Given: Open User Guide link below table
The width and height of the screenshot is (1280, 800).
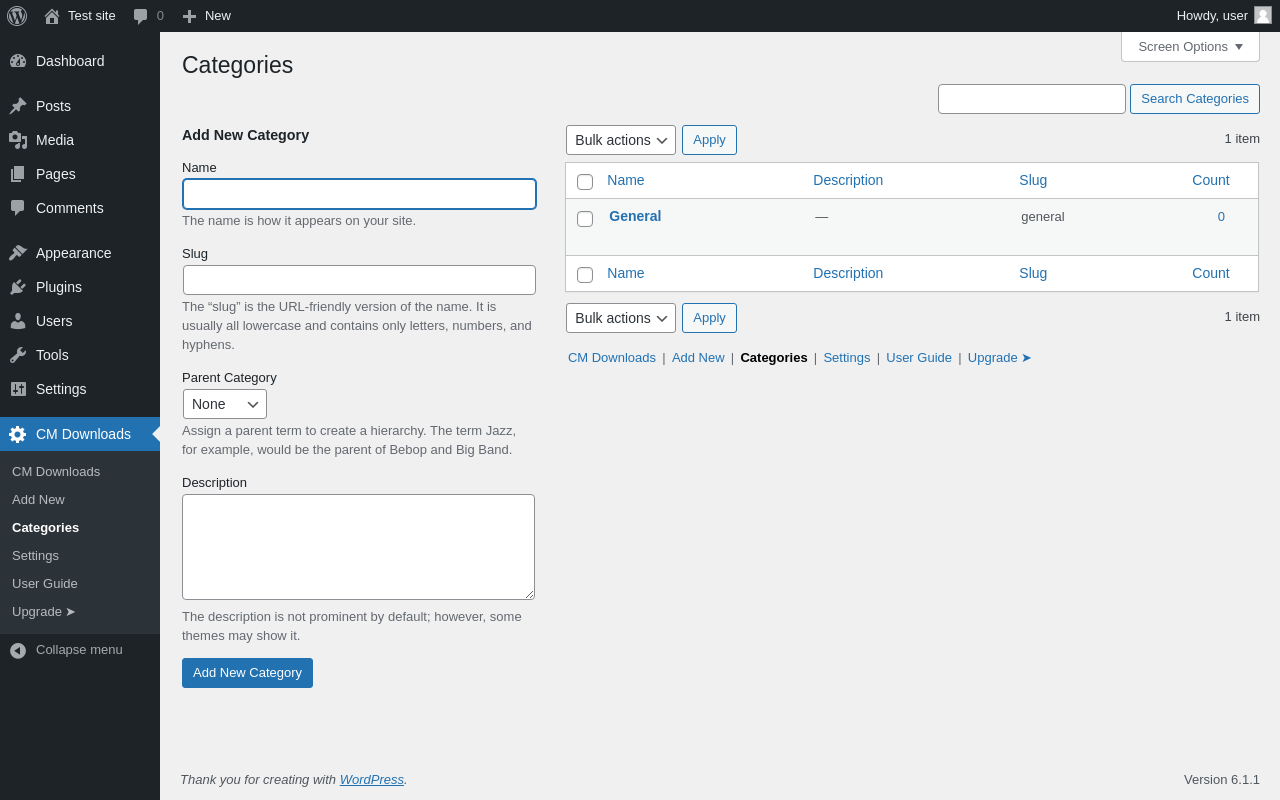Looking at the screenshot, I should [x=919, y=357].
